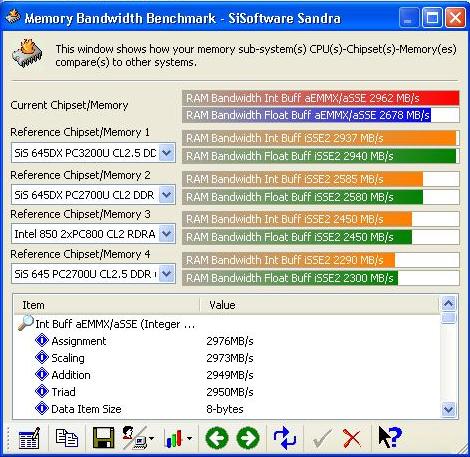Click orange Int Buff iSSE2 2937 bar

point(319,138)
